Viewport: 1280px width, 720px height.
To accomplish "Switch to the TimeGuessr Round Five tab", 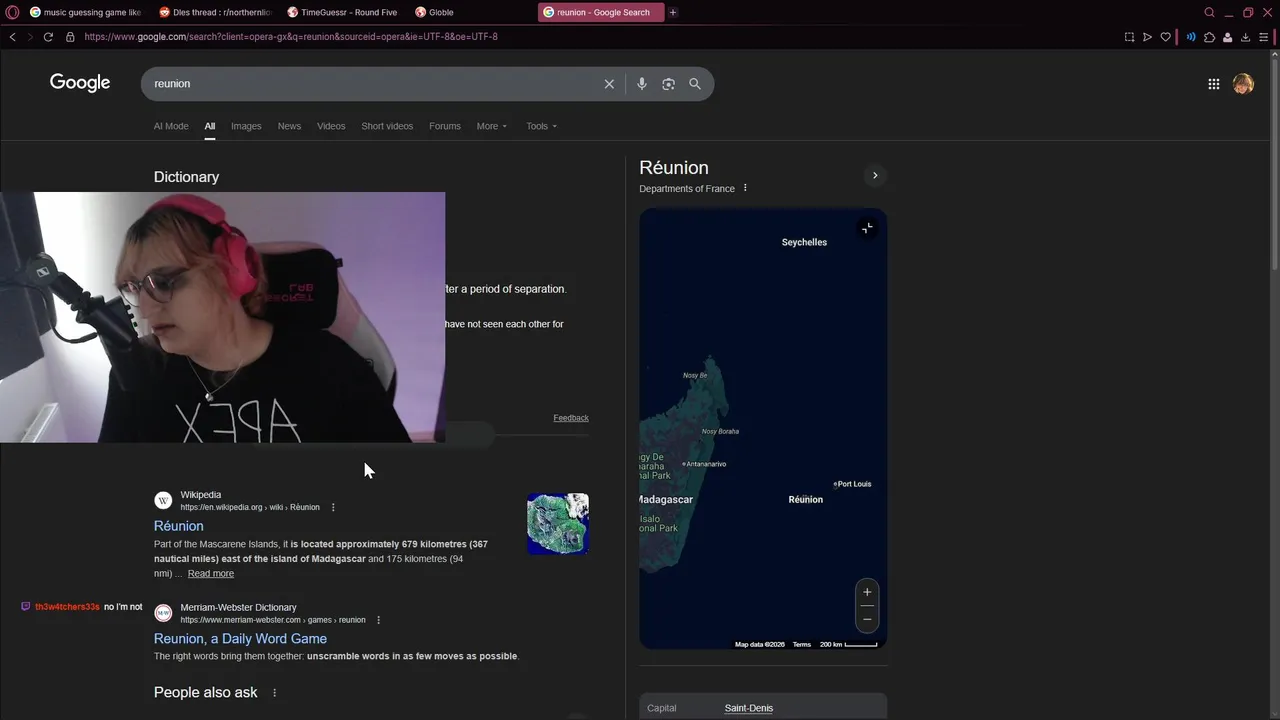I will click(343, 12).
